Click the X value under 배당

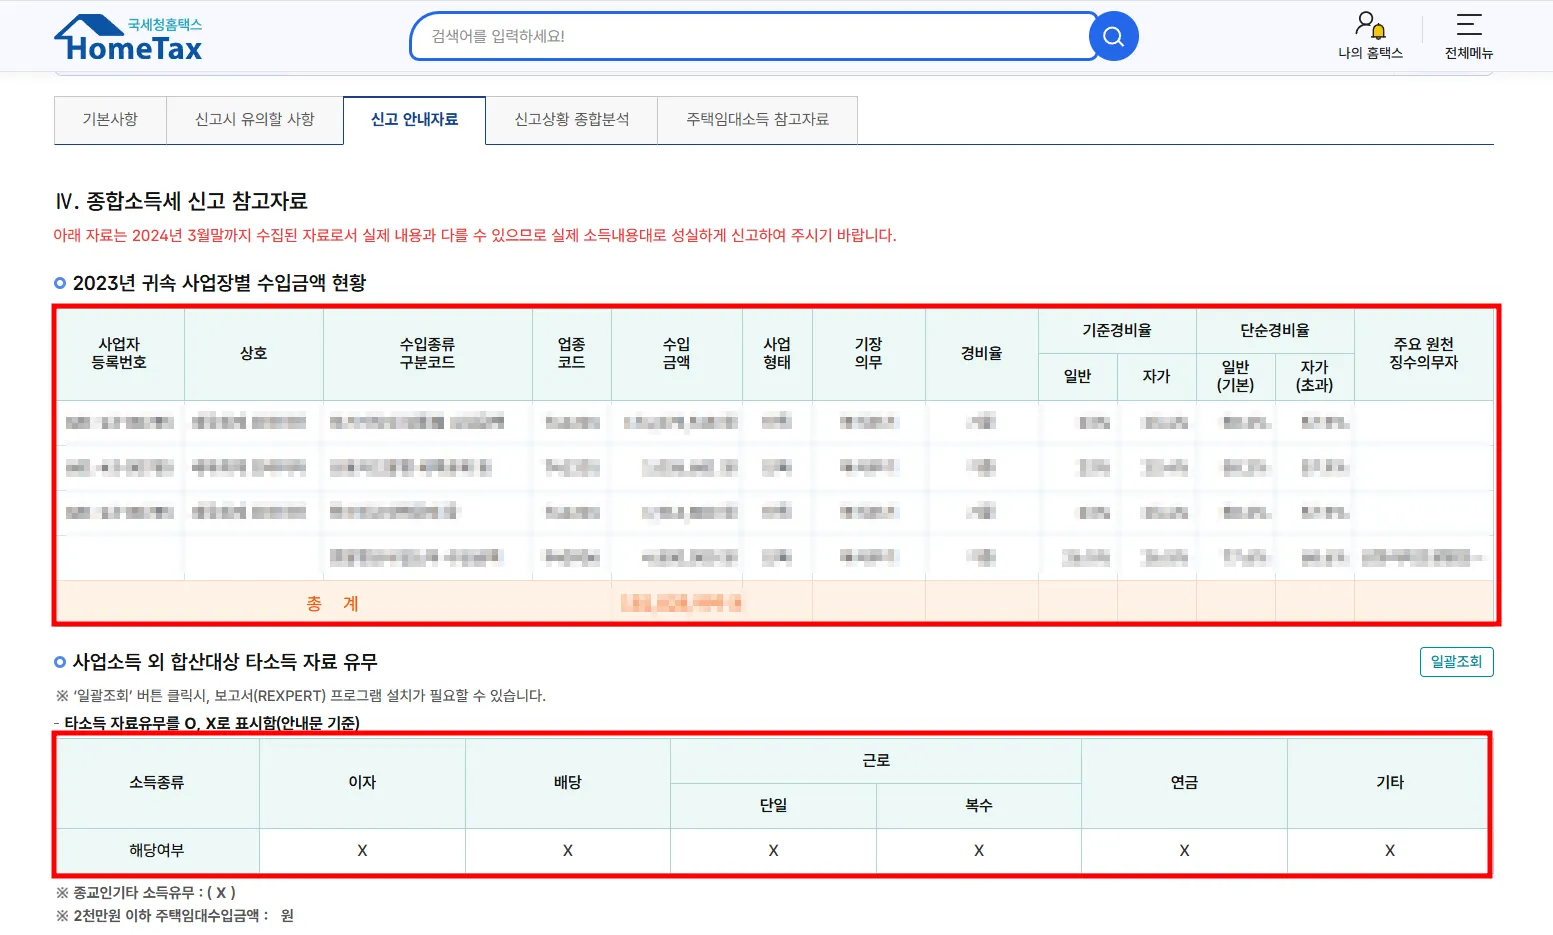click(568, 851)
